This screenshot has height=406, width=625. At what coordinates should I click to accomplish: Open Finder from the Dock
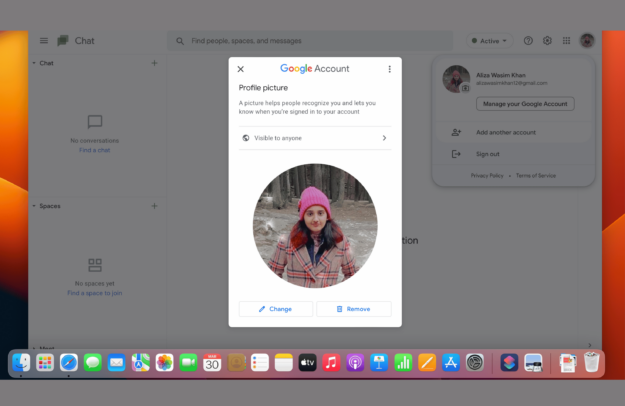click(21, 363)
